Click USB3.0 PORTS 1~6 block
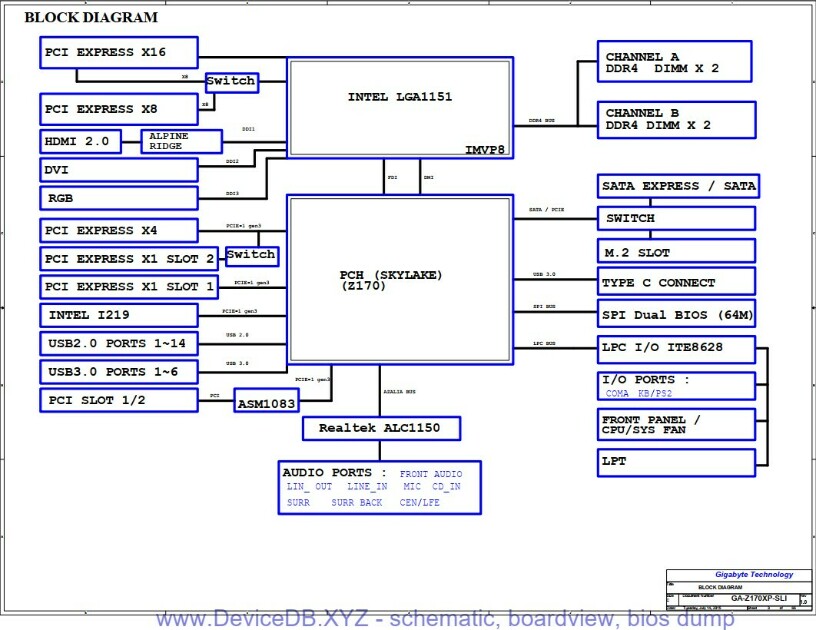 (x=119, y=372)
